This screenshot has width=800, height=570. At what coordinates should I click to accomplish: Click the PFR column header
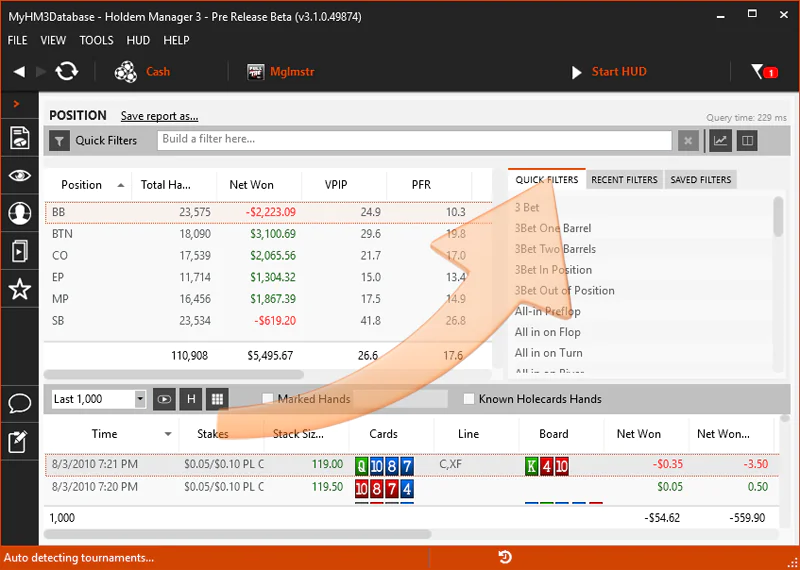(421, 185)
